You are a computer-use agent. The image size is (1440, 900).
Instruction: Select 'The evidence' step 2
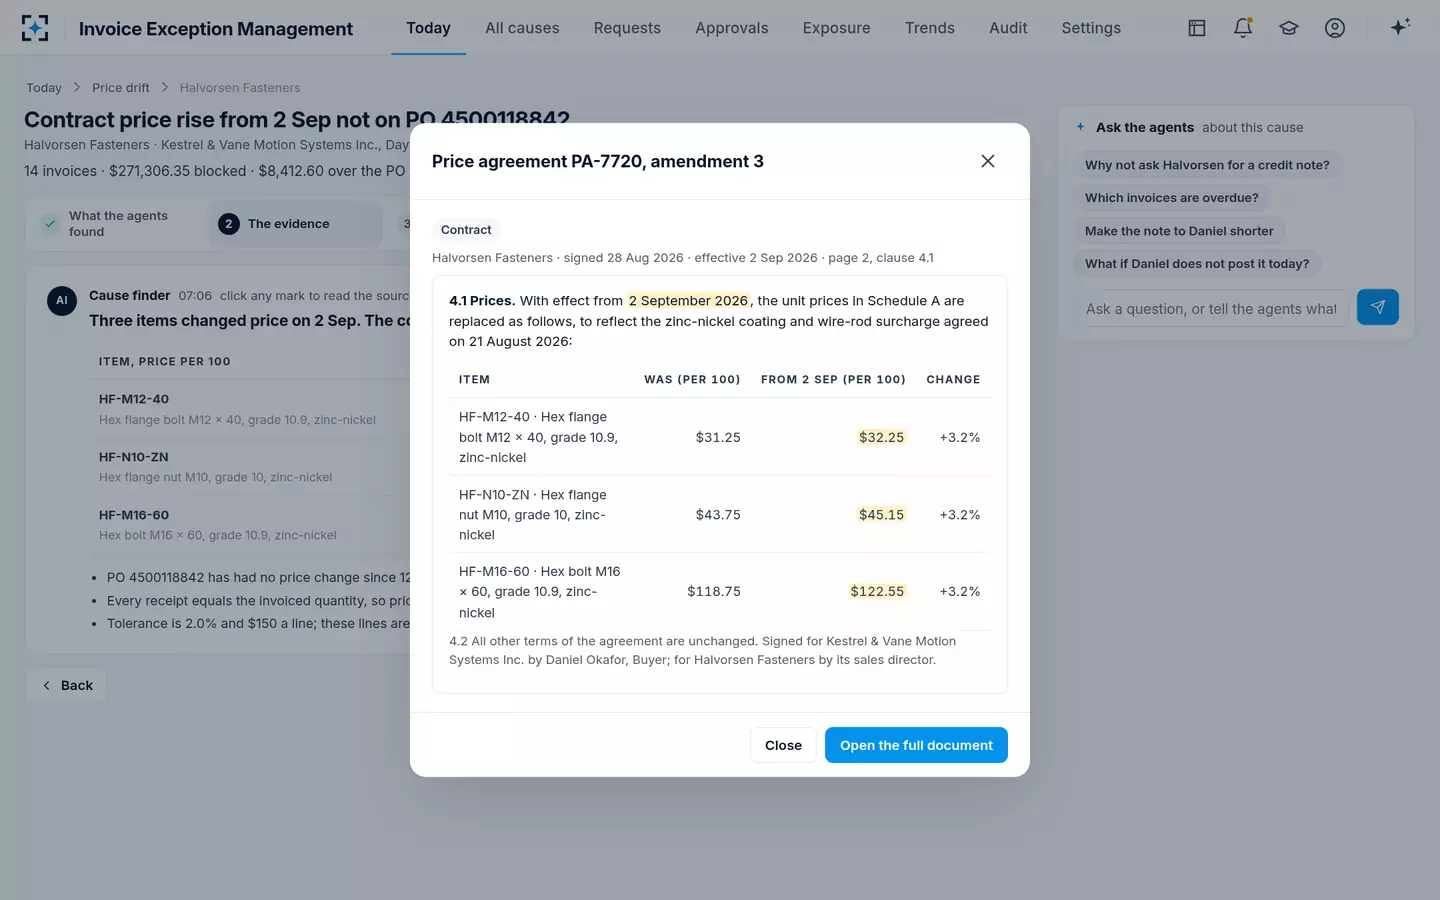click(297, 224)
